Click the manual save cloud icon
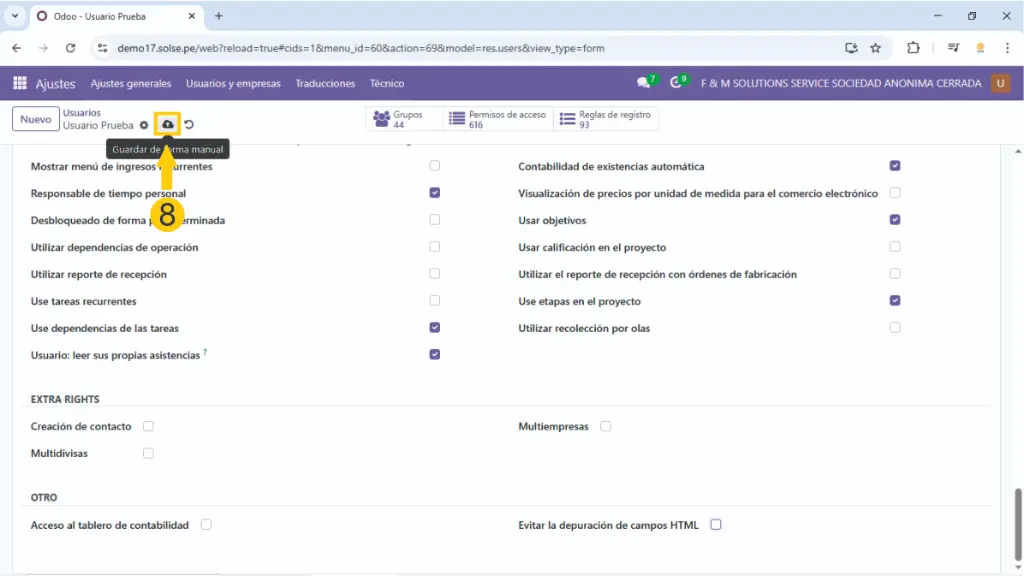Viewport: 1024px width, 576px height. pos(168,125)
